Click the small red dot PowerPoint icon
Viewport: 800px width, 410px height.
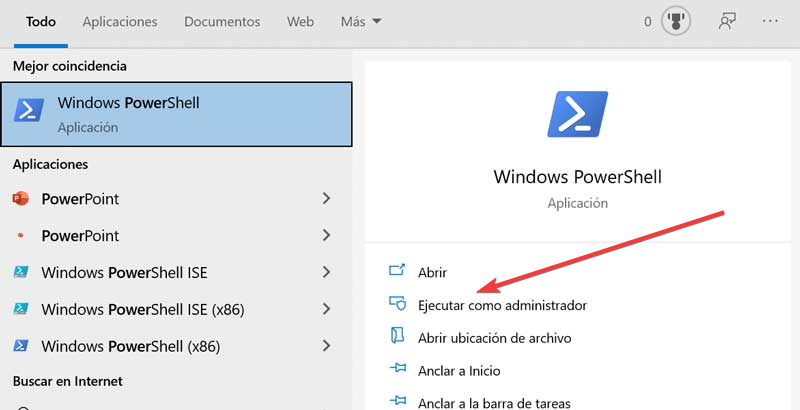click(x=20, y=236)
